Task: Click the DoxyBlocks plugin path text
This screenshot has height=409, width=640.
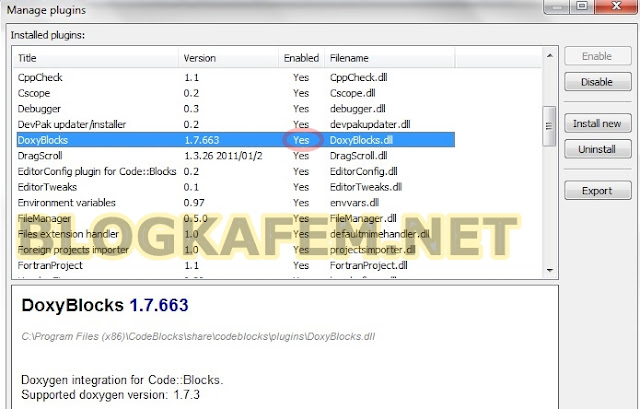Action: pyautogui.click(x=198, y=336)
